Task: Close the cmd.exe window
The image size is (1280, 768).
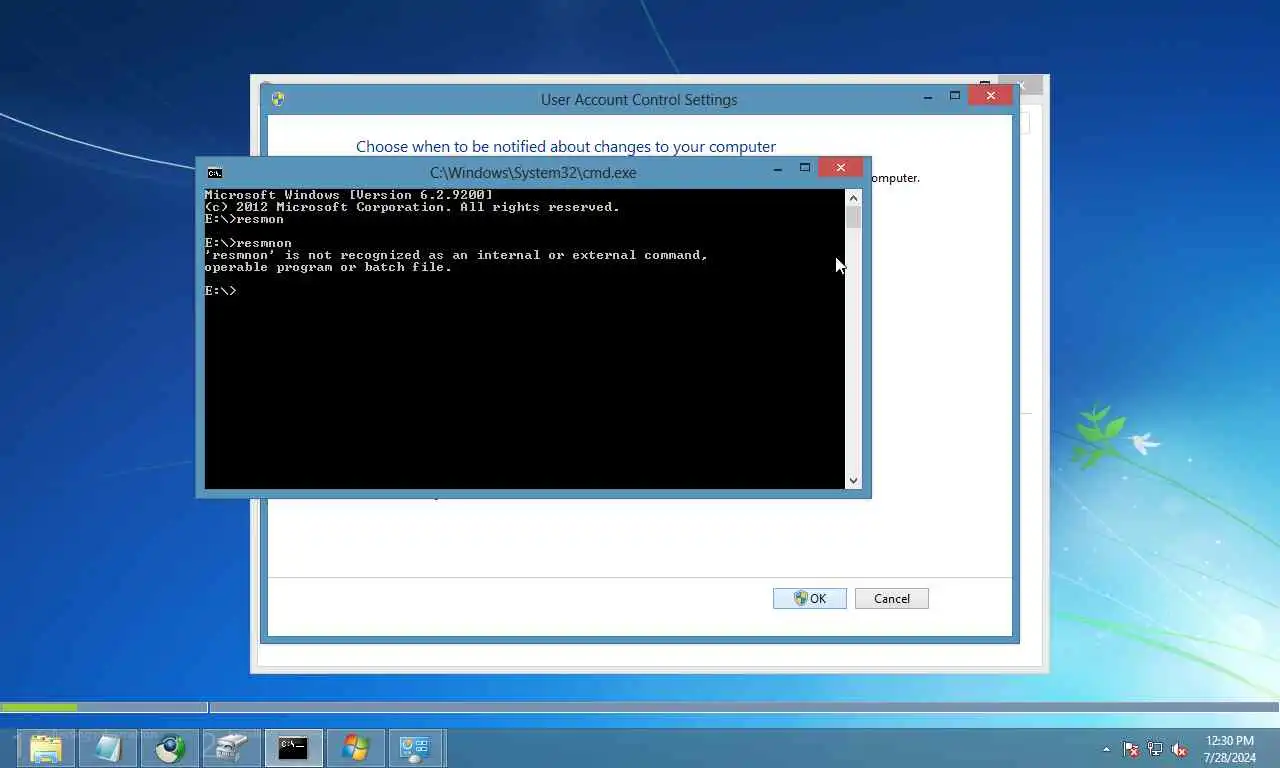Action: pyautogui.click(x=840, y=167)
